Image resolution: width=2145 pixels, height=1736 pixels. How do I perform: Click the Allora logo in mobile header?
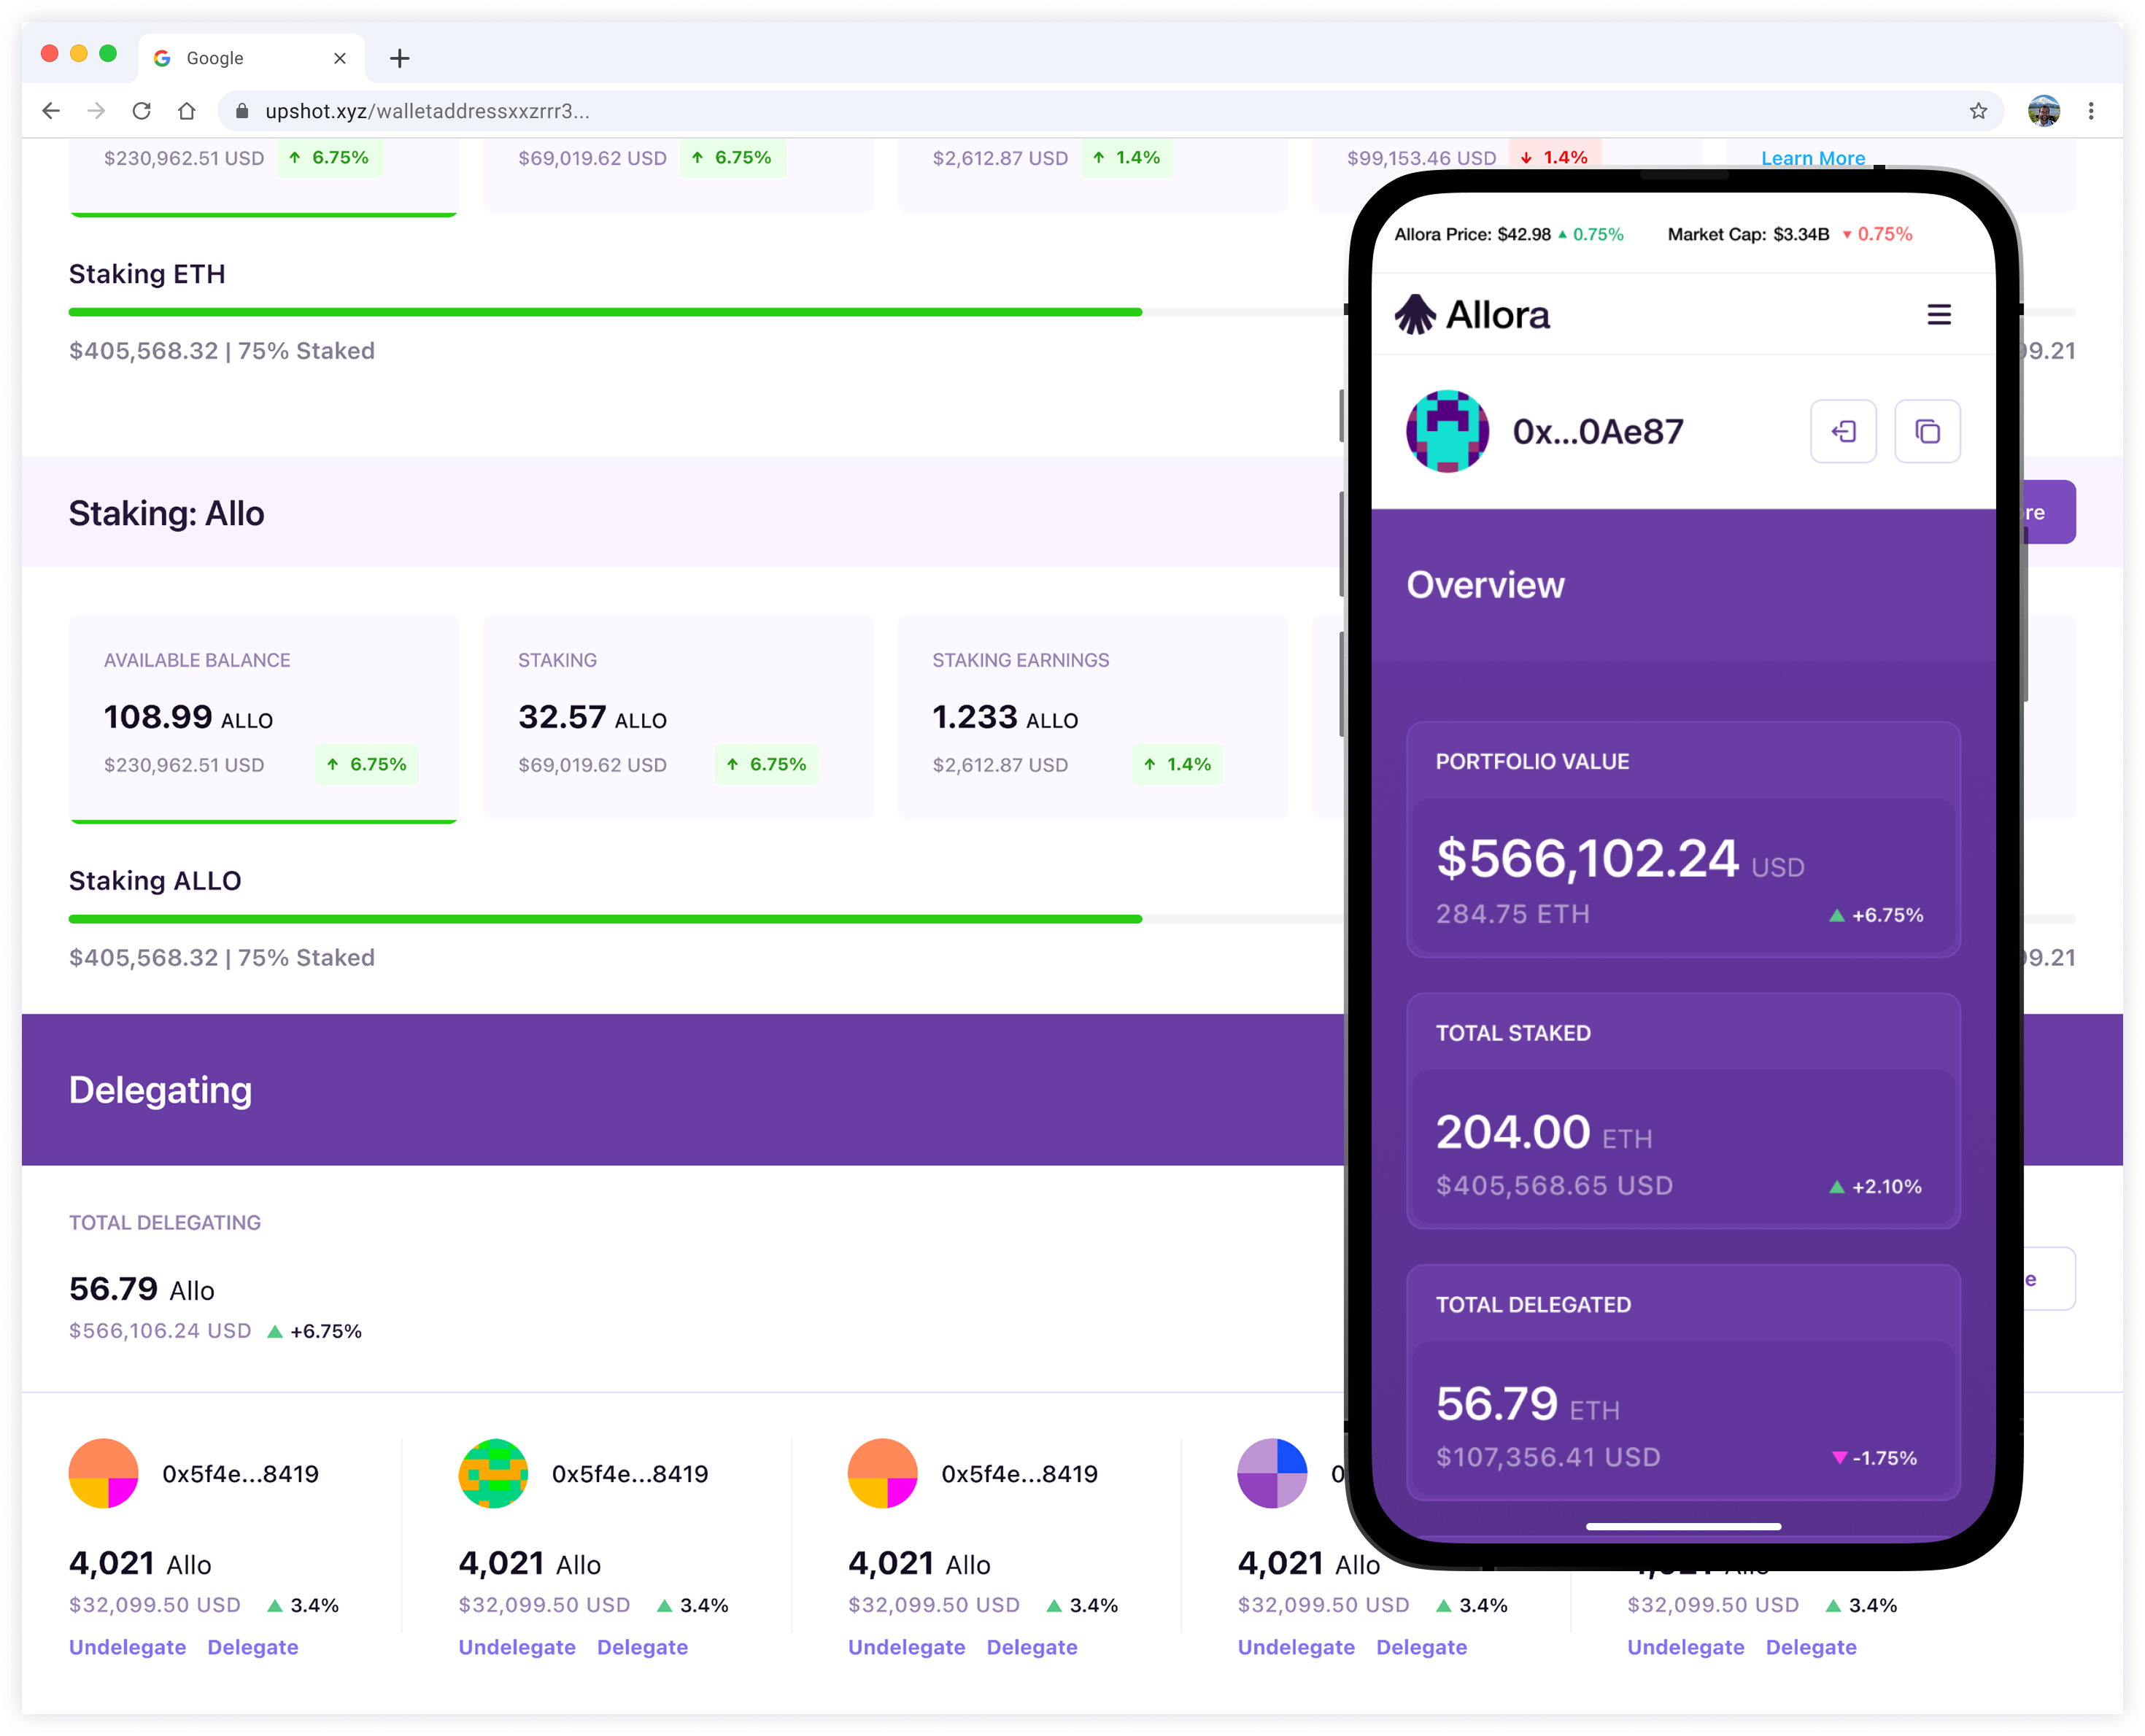(x=1472, y=315)
